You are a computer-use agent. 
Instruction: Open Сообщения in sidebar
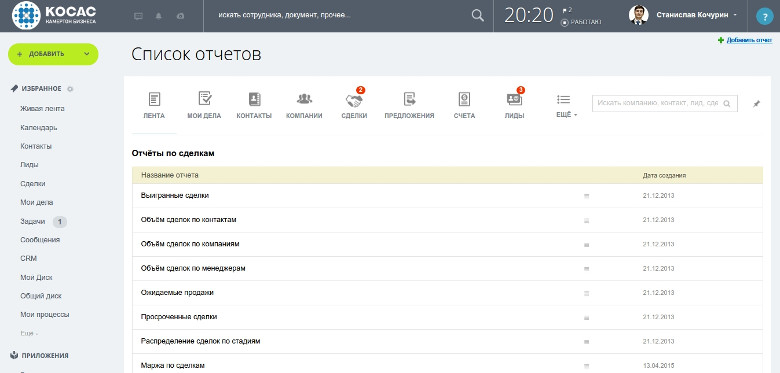40,240
